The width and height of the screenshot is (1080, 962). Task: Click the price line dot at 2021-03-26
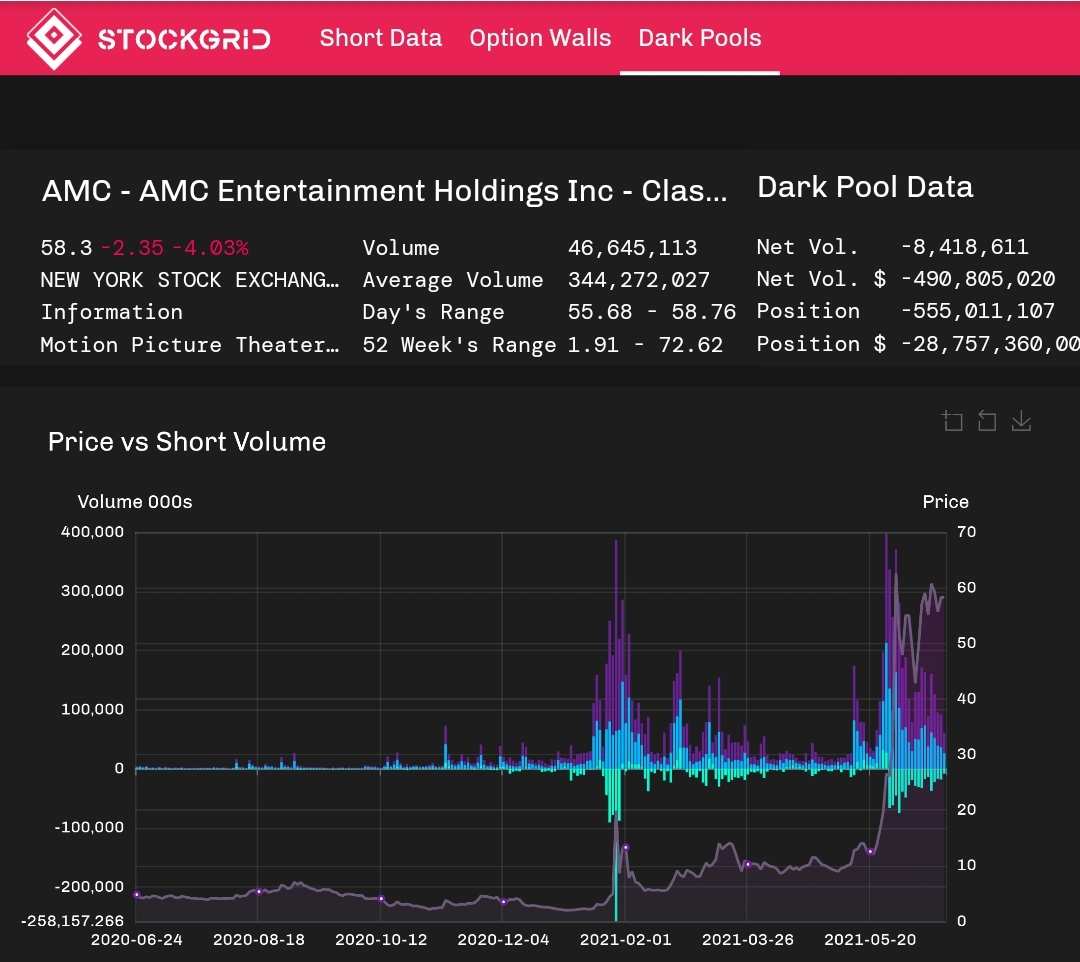(x=747, y=864)
